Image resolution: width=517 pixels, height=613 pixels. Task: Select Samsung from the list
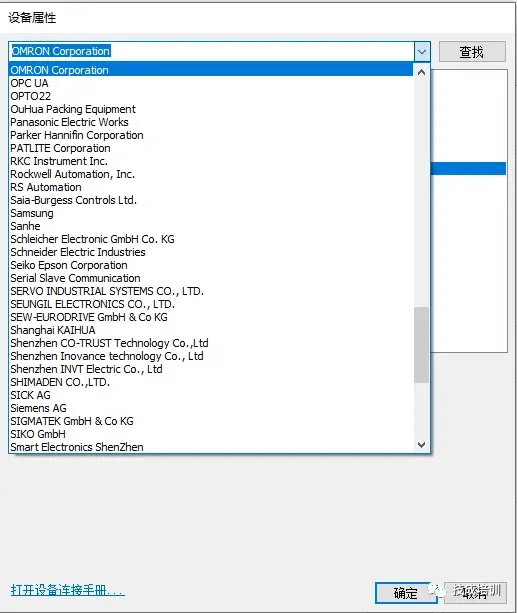click(211, 213)
